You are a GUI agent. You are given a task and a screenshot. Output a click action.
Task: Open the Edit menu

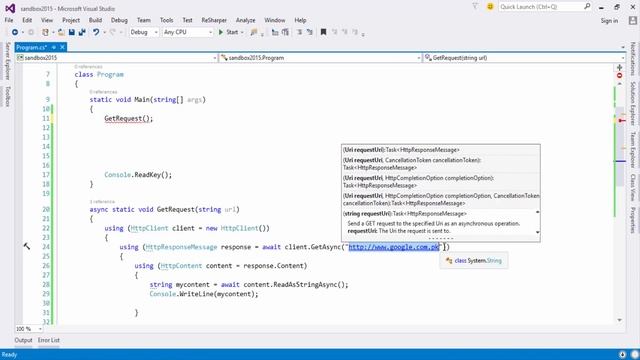coord(27,20)
